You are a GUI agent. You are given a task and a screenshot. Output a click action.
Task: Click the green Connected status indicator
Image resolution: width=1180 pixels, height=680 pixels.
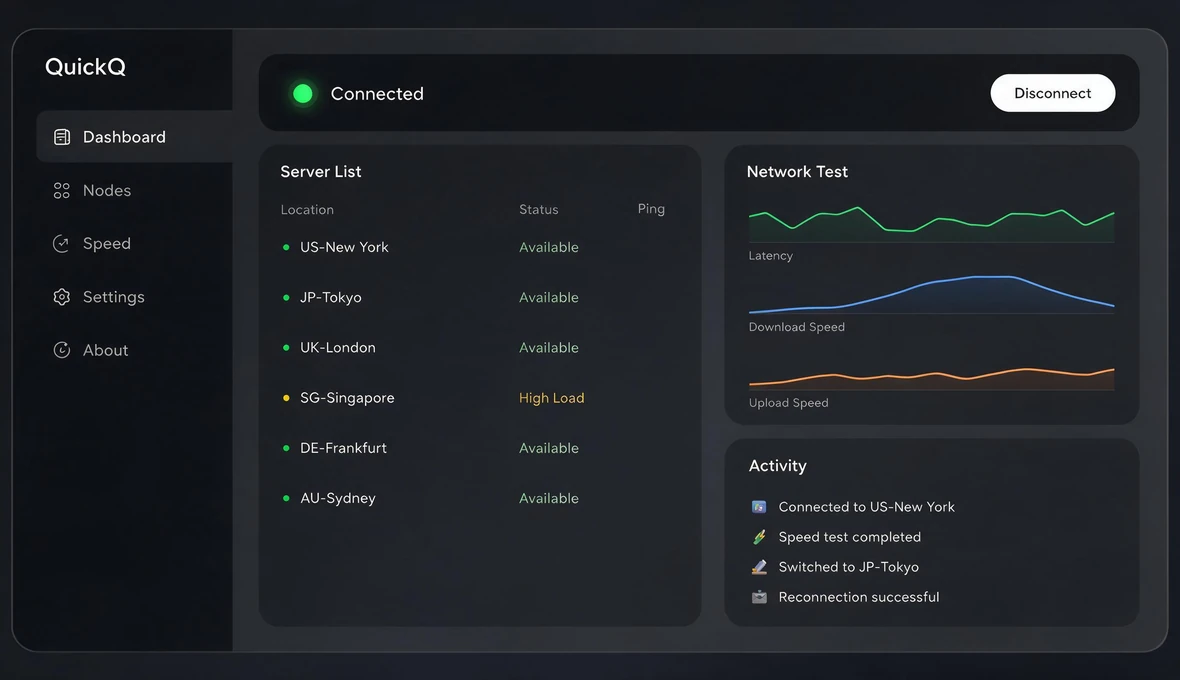(x=303, y=93)
